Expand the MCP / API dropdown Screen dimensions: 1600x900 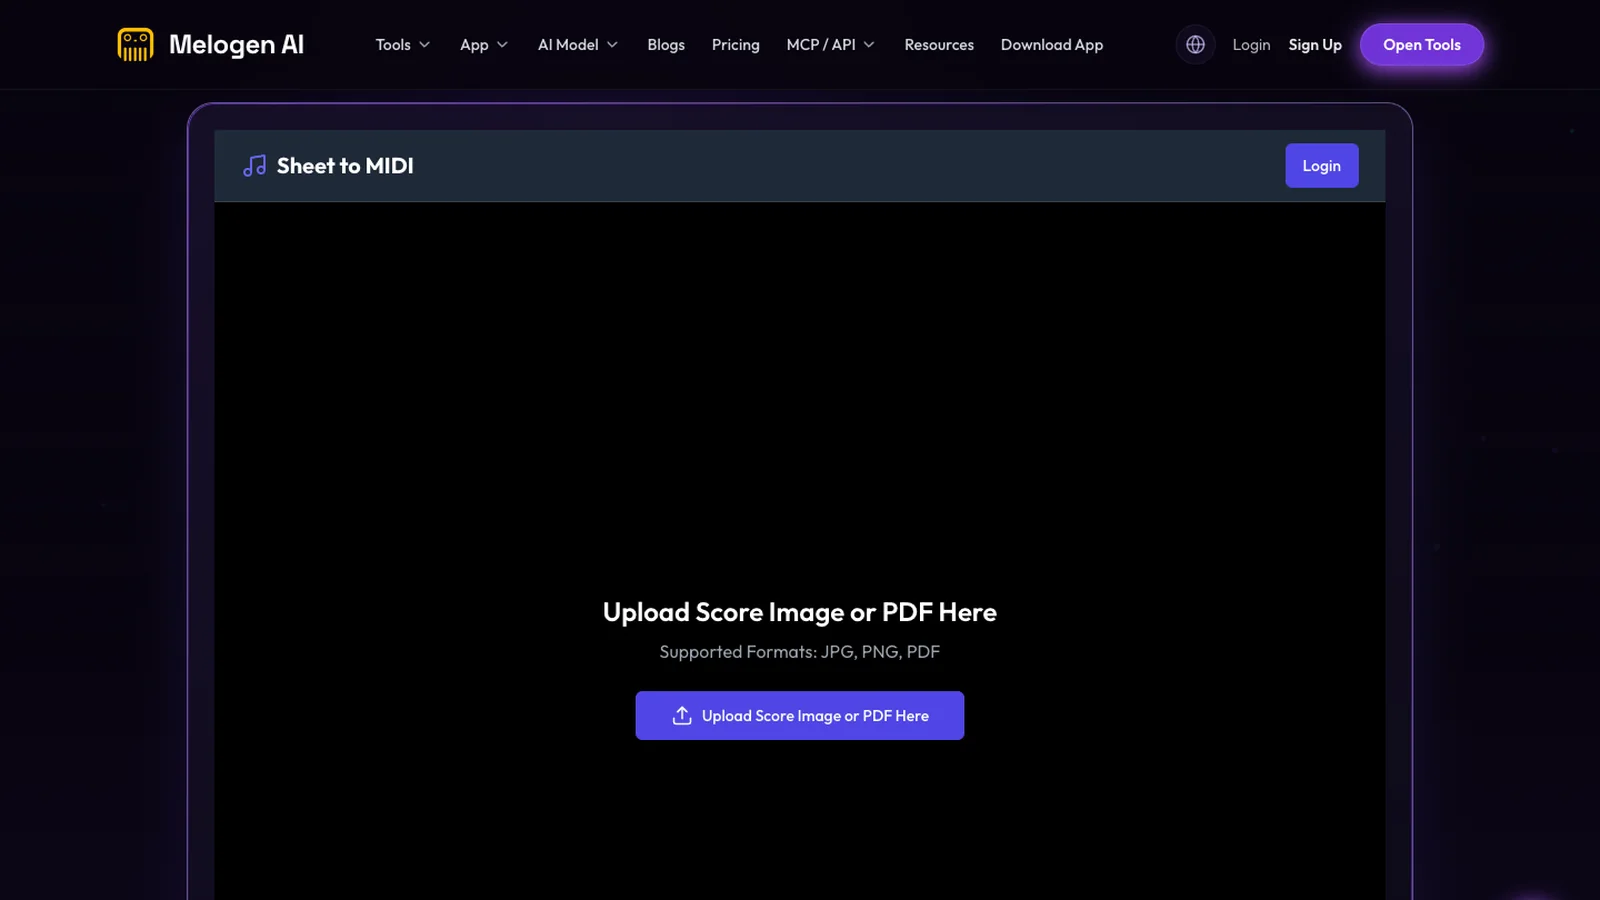pyautogui.click(x=830, y=45)
